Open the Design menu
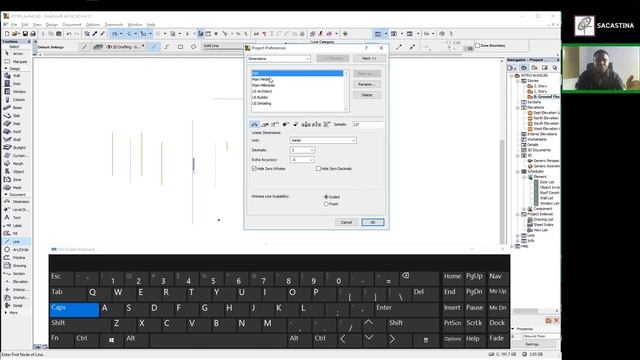 coord(52,25)
